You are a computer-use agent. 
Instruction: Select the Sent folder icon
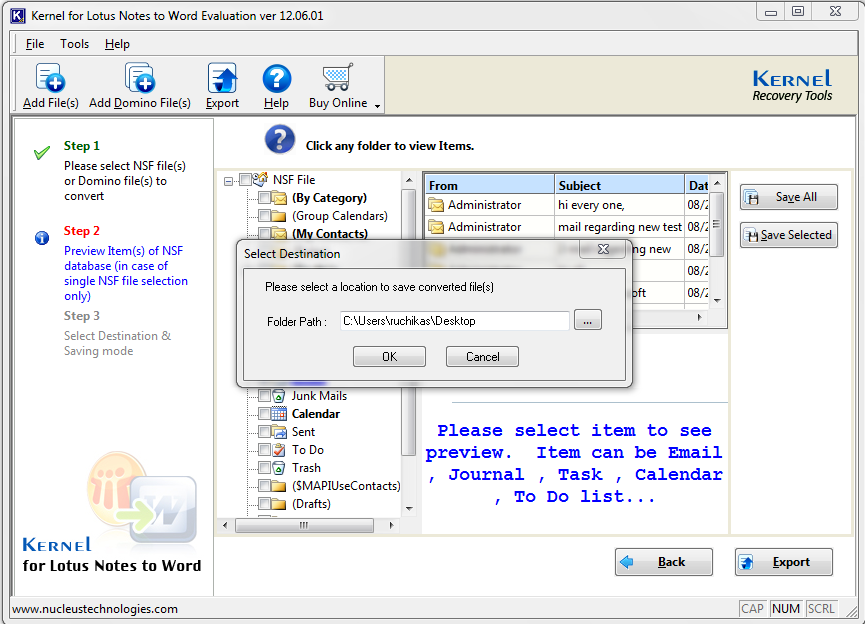click(x=279, y=432)
